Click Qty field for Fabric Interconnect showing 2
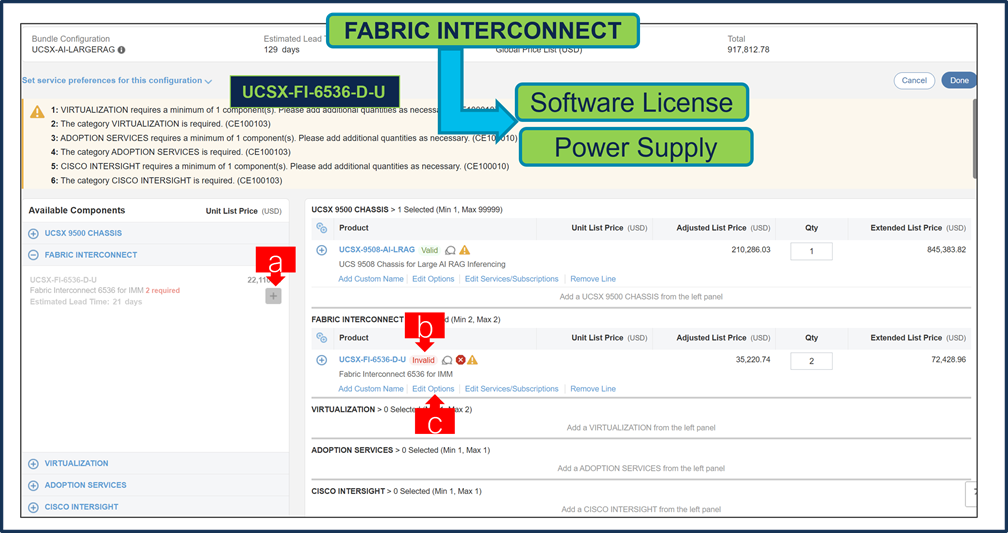1008x533 pixels. 811,361
